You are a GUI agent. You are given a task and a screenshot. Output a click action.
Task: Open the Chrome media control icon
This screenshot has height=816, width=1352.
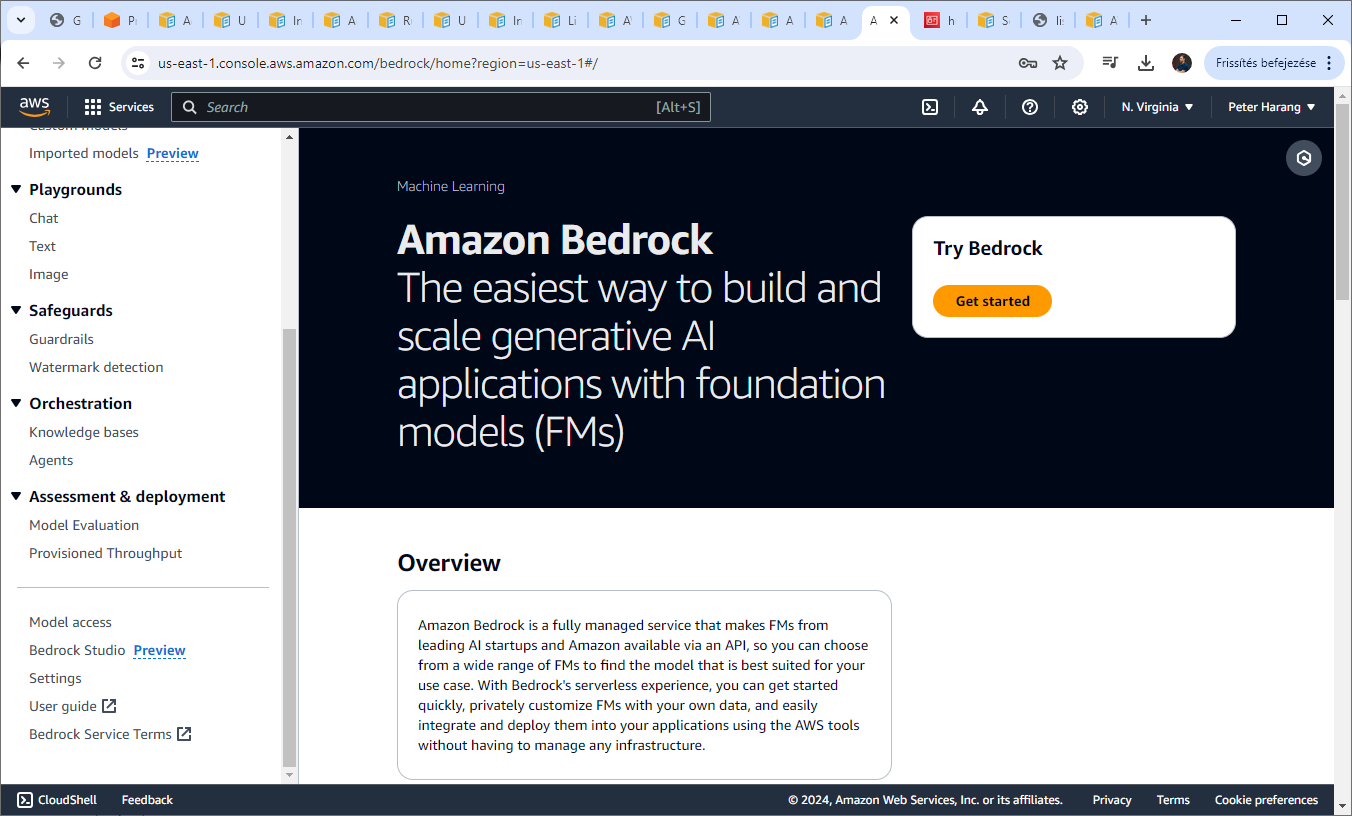[x=1110, y=63]
